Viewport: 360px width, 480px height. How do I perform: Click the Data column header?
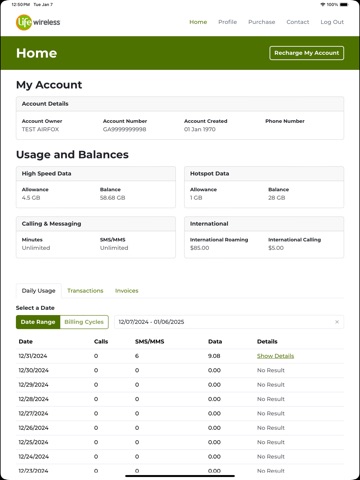[x=215, y=342]
